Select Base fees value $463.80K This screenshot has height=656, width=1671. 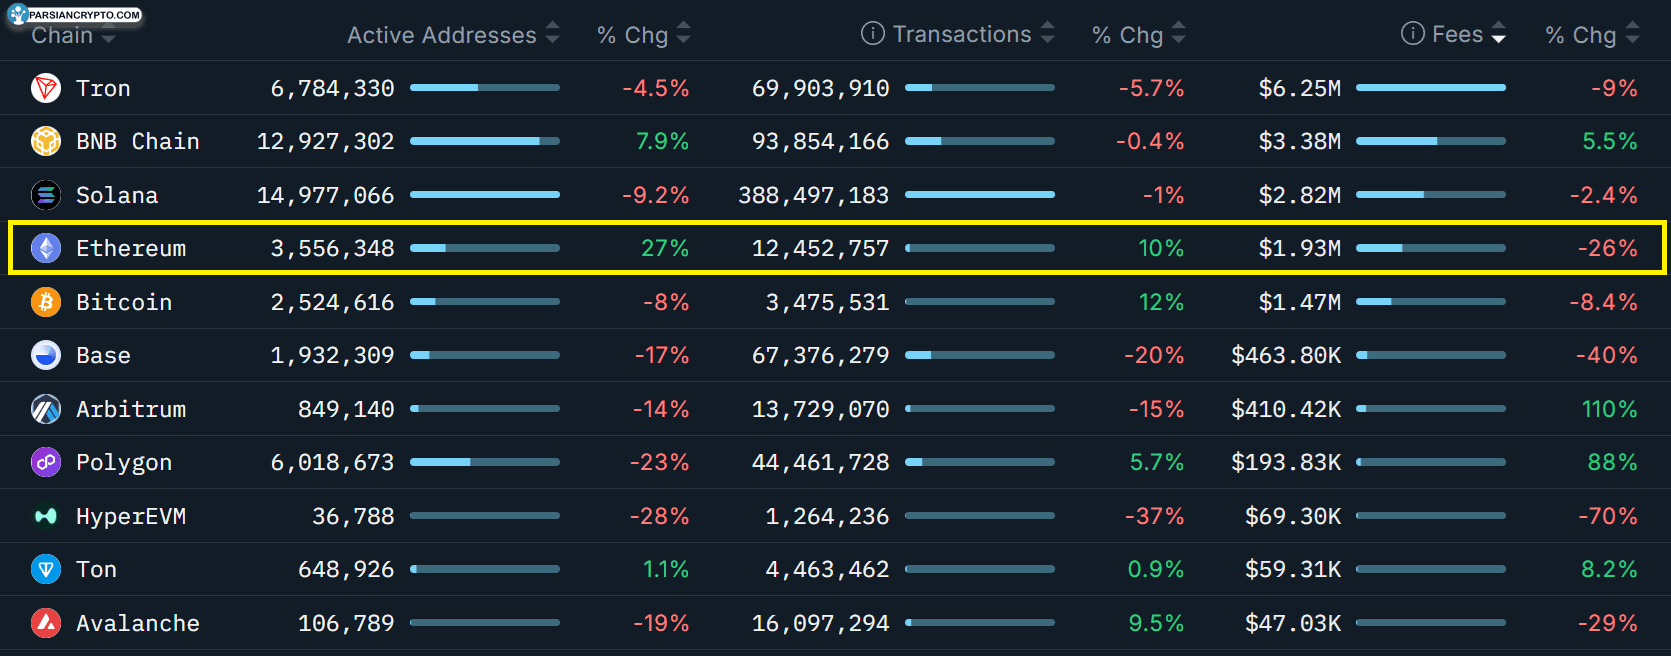click(x=1286, y=355)
